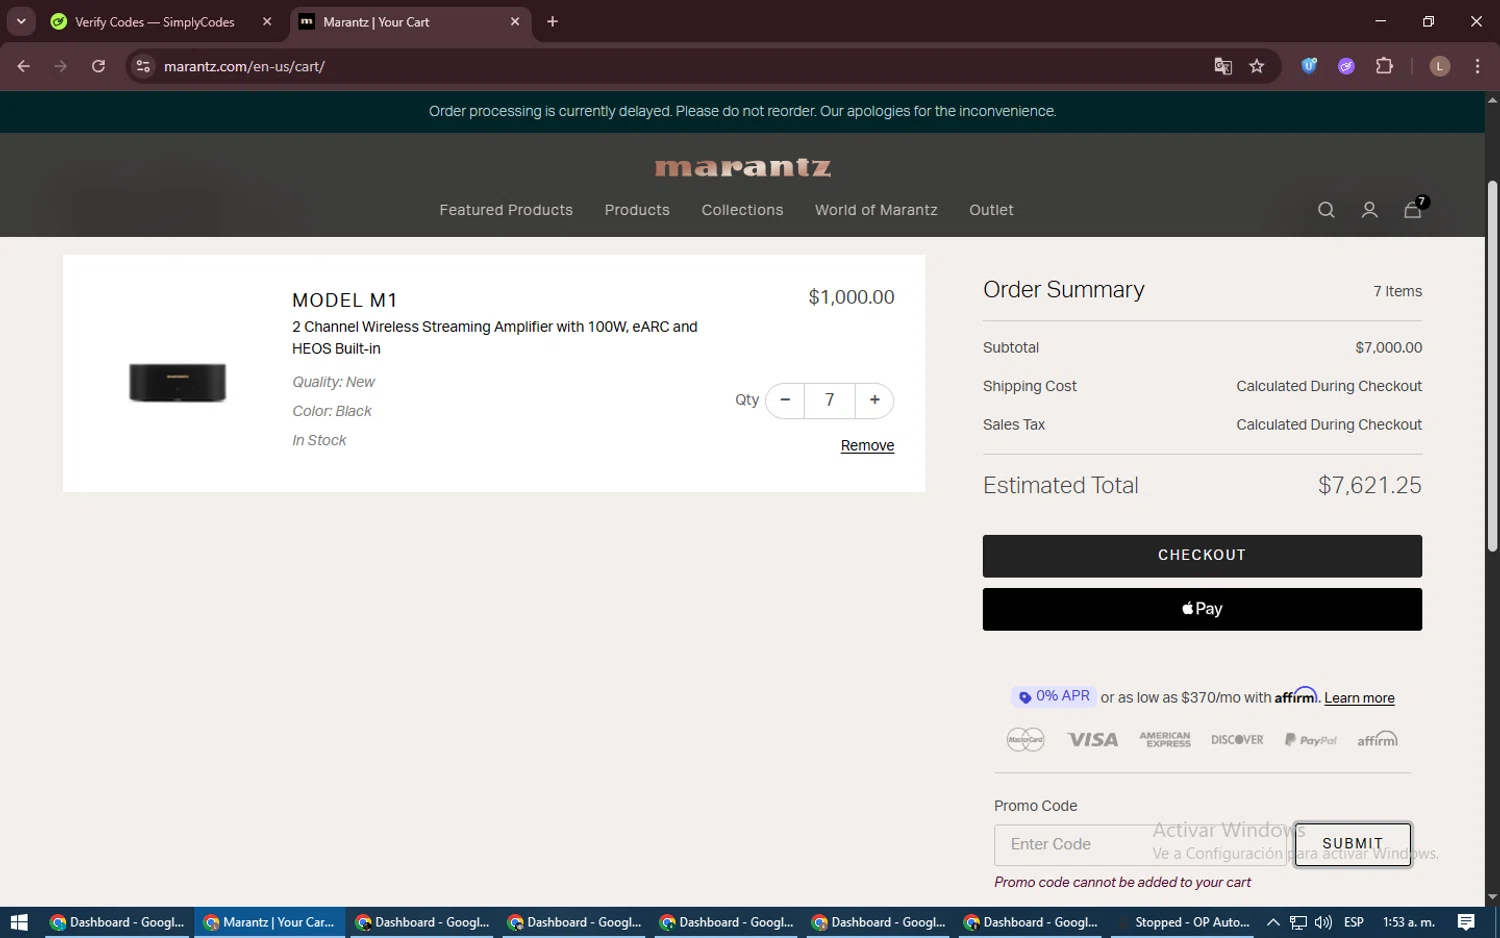Bookmark this page with the star
The height and width of the screenshot is (938, 1500).
(x=1257, y=67)
